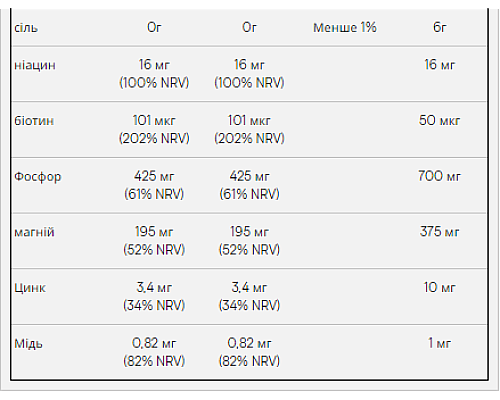Click the Мідь row label
Image resolution: width=500 pixels, height=400 pixels.
click(28, 343)
